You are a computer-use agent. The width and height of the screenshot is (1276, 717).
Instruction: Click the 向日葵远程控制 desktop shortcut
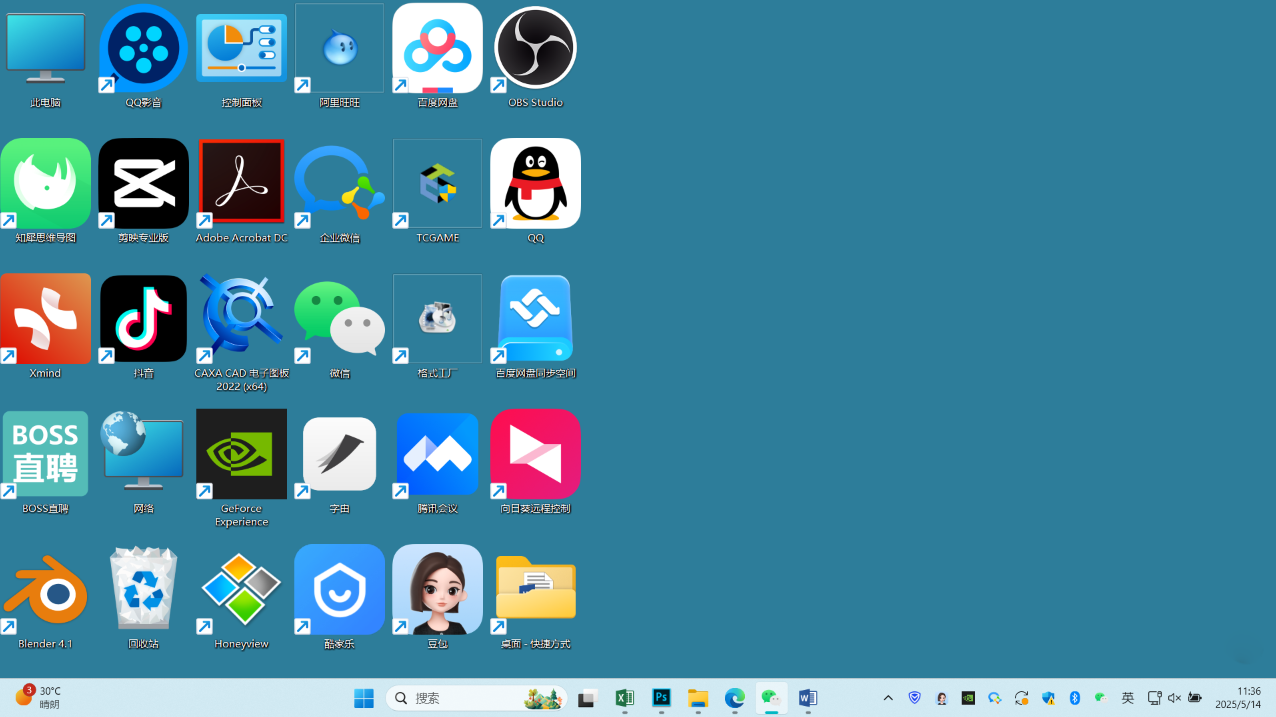(x=535, y=462)
